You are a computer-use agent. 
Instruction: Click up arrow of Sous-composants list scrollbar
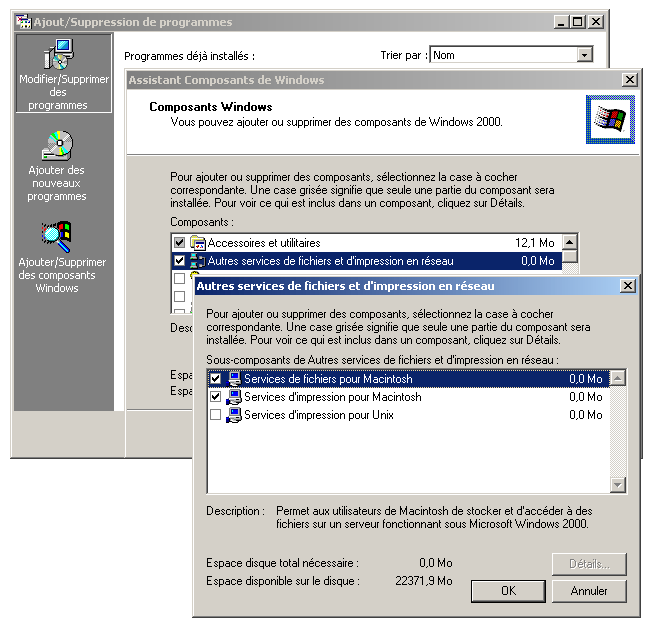618,378
